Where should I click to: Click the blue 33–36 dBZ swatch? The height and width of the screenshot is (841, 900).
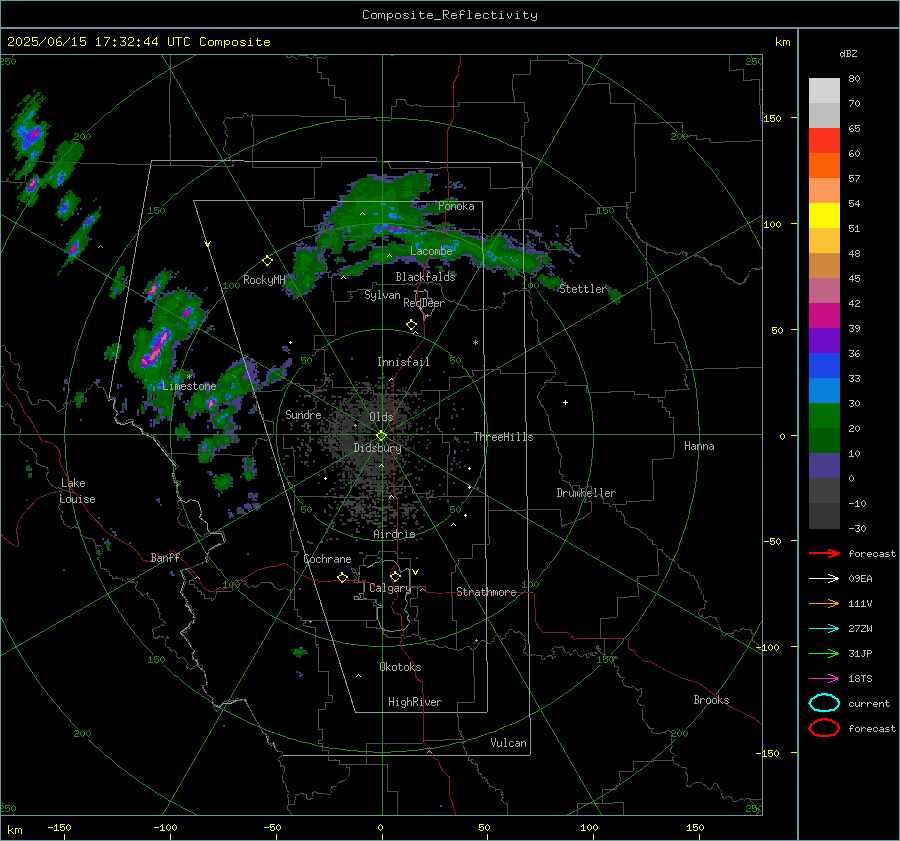(824, 365)
